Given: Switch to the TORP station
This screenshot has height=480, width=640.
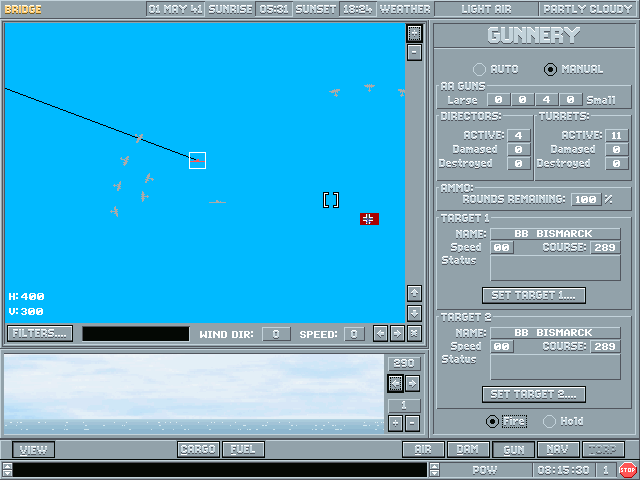Looking at the screenshot, I should [x=603, y=449].
